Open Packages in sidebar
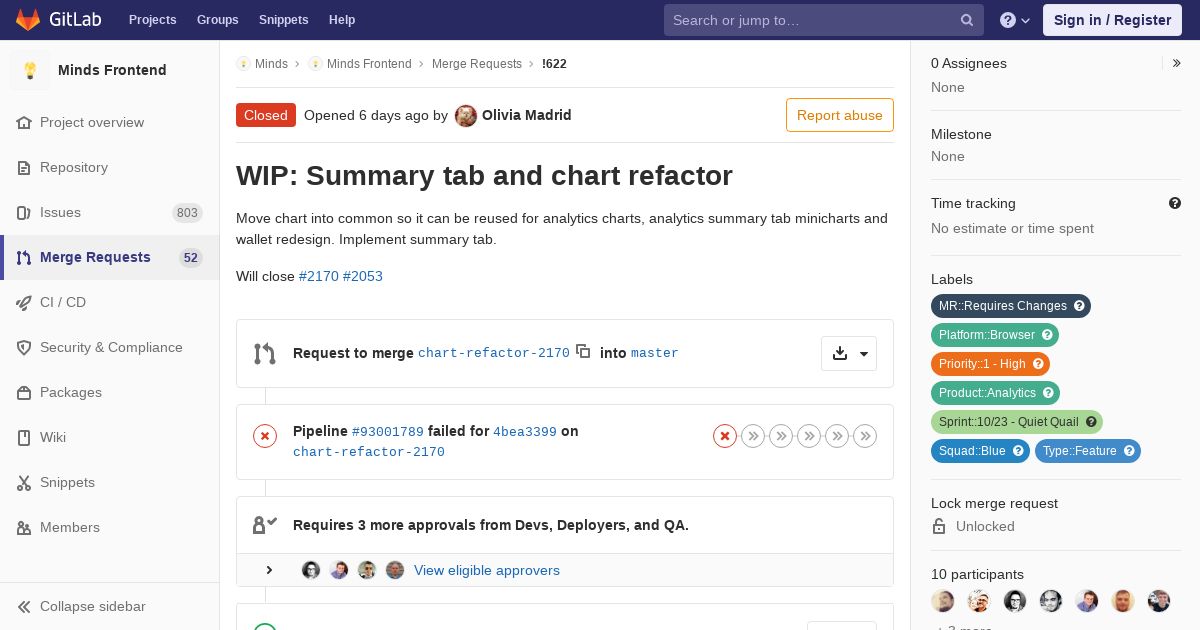The image size is (1200, 630). pos(110,392)
